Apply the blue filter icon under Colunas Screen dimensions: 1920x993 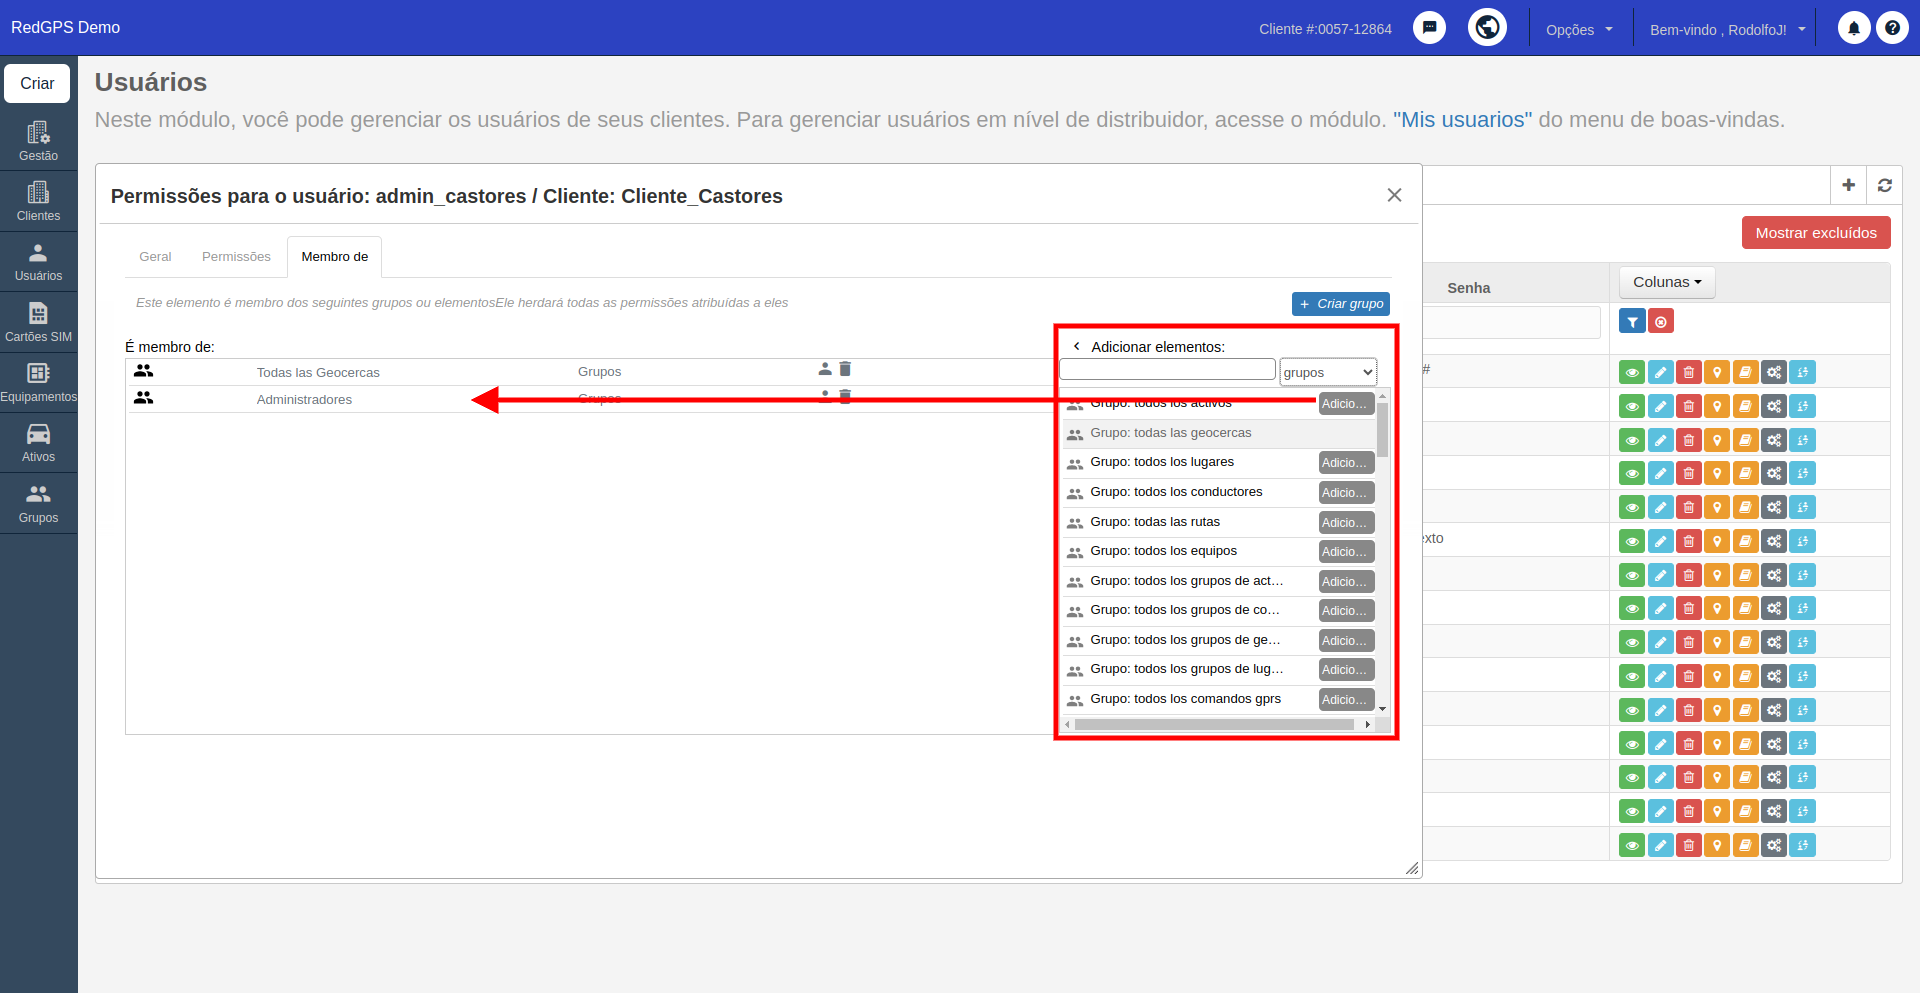tap(1632, 322)
